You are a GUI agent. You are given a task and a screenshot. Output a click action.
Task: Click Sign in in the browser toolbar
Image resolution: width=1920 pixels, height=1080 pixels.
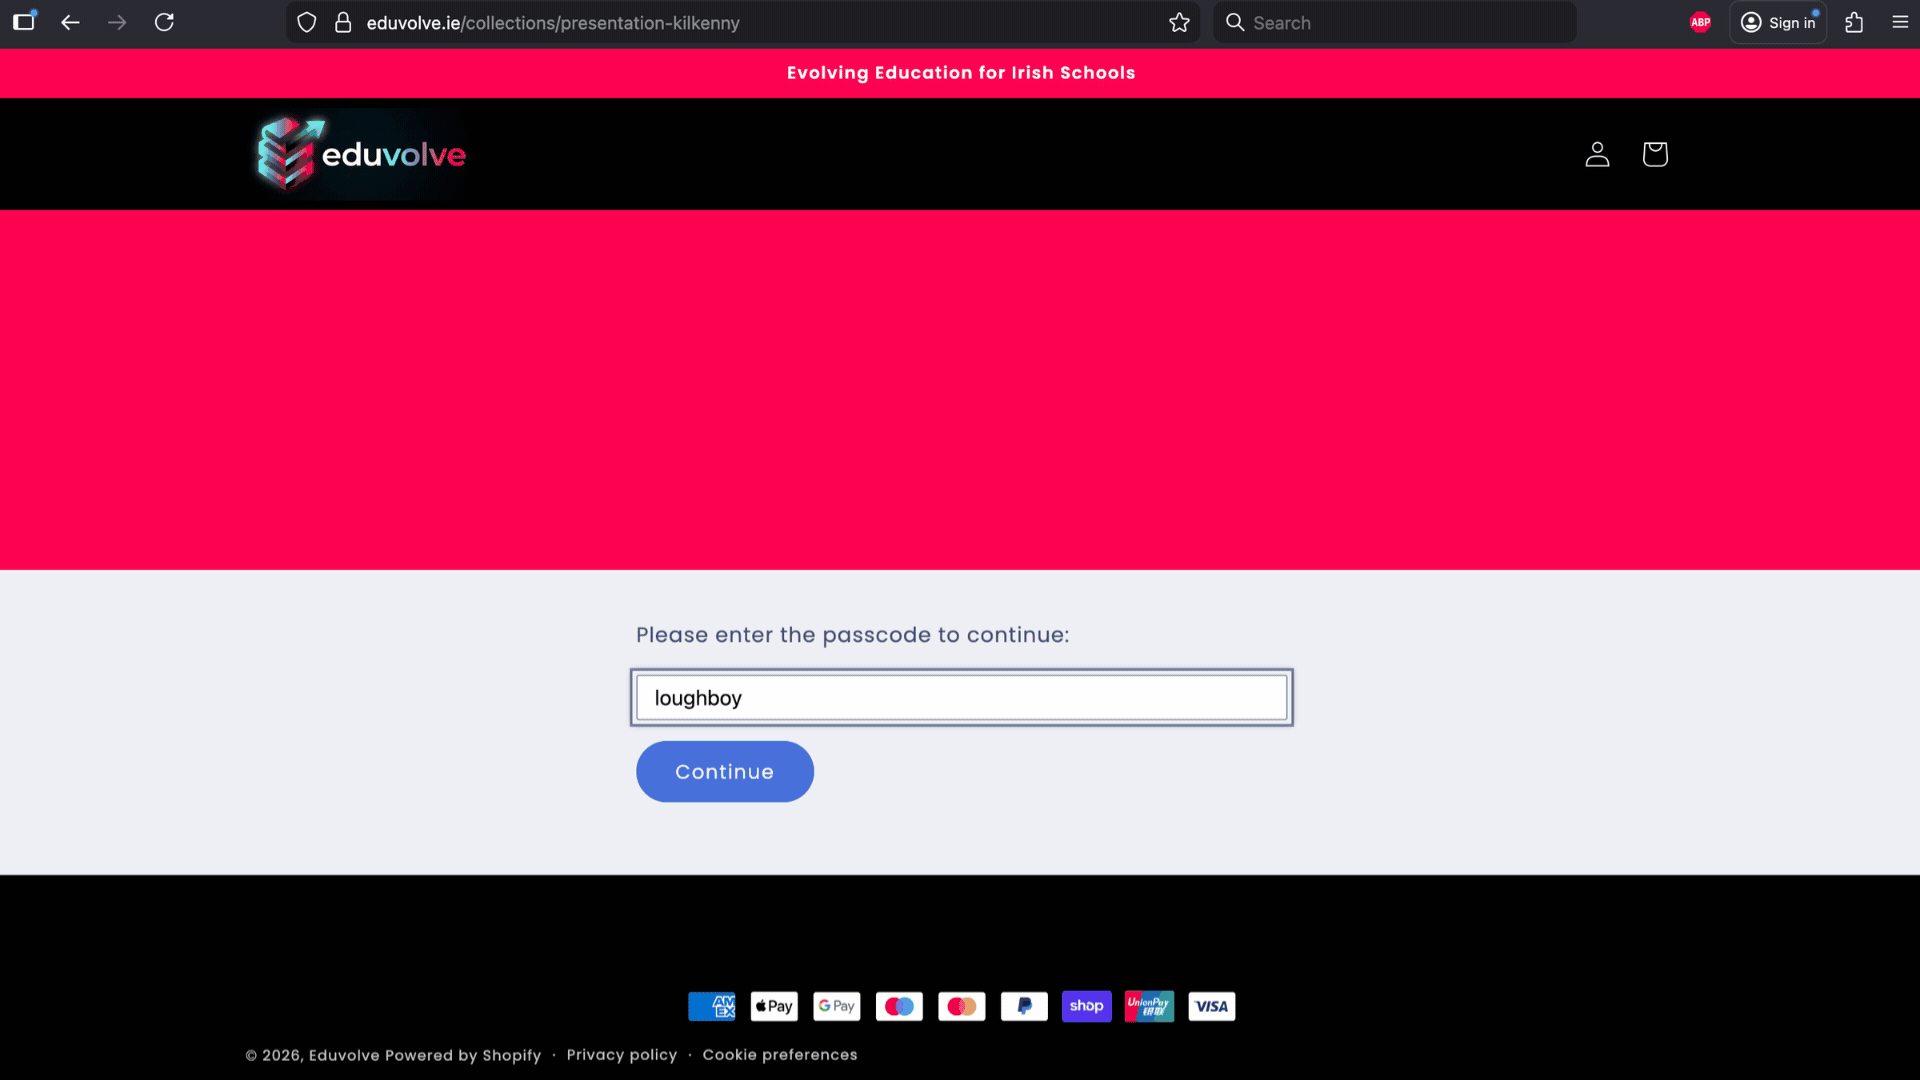tap(1778, 22)
